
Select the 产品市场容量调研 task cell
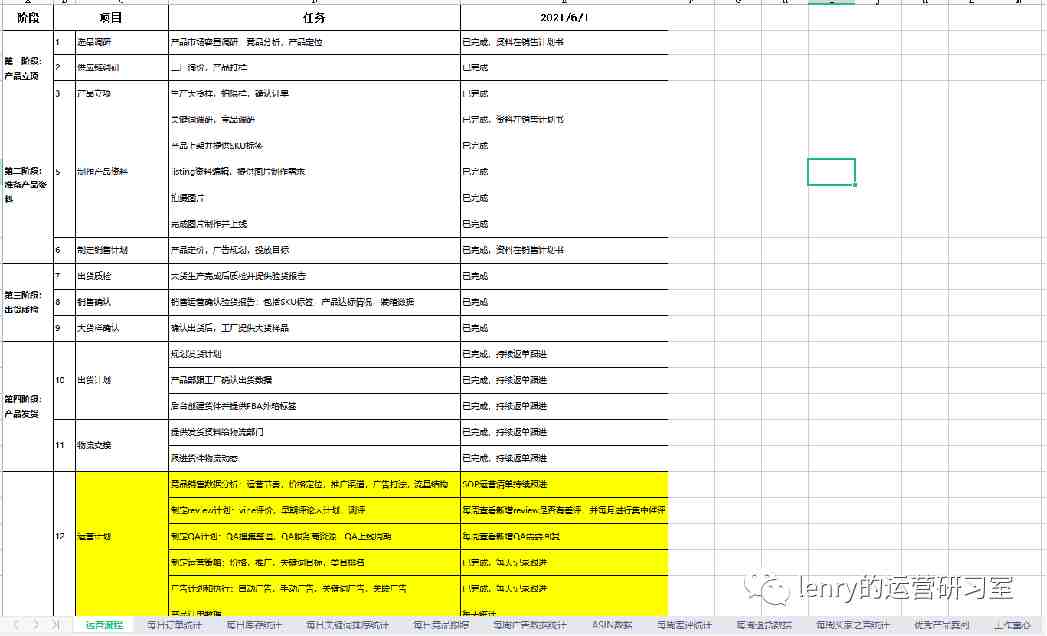[314, 42]
